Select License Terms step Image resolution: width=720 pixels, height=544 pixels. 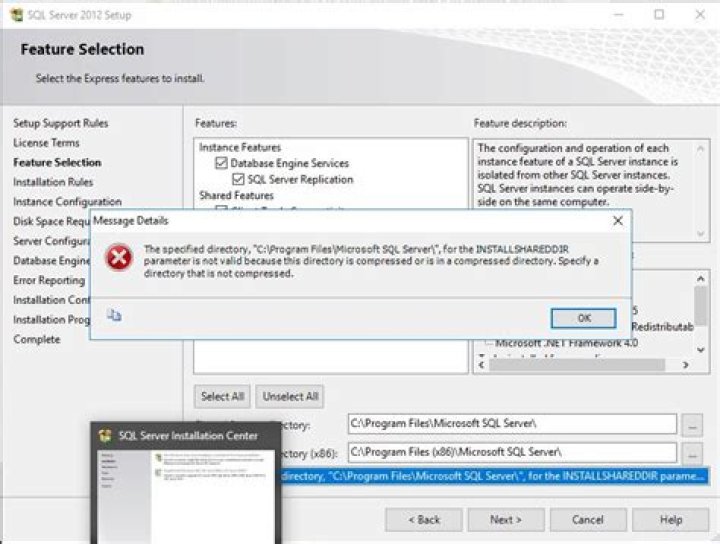[x=46, y=143]
